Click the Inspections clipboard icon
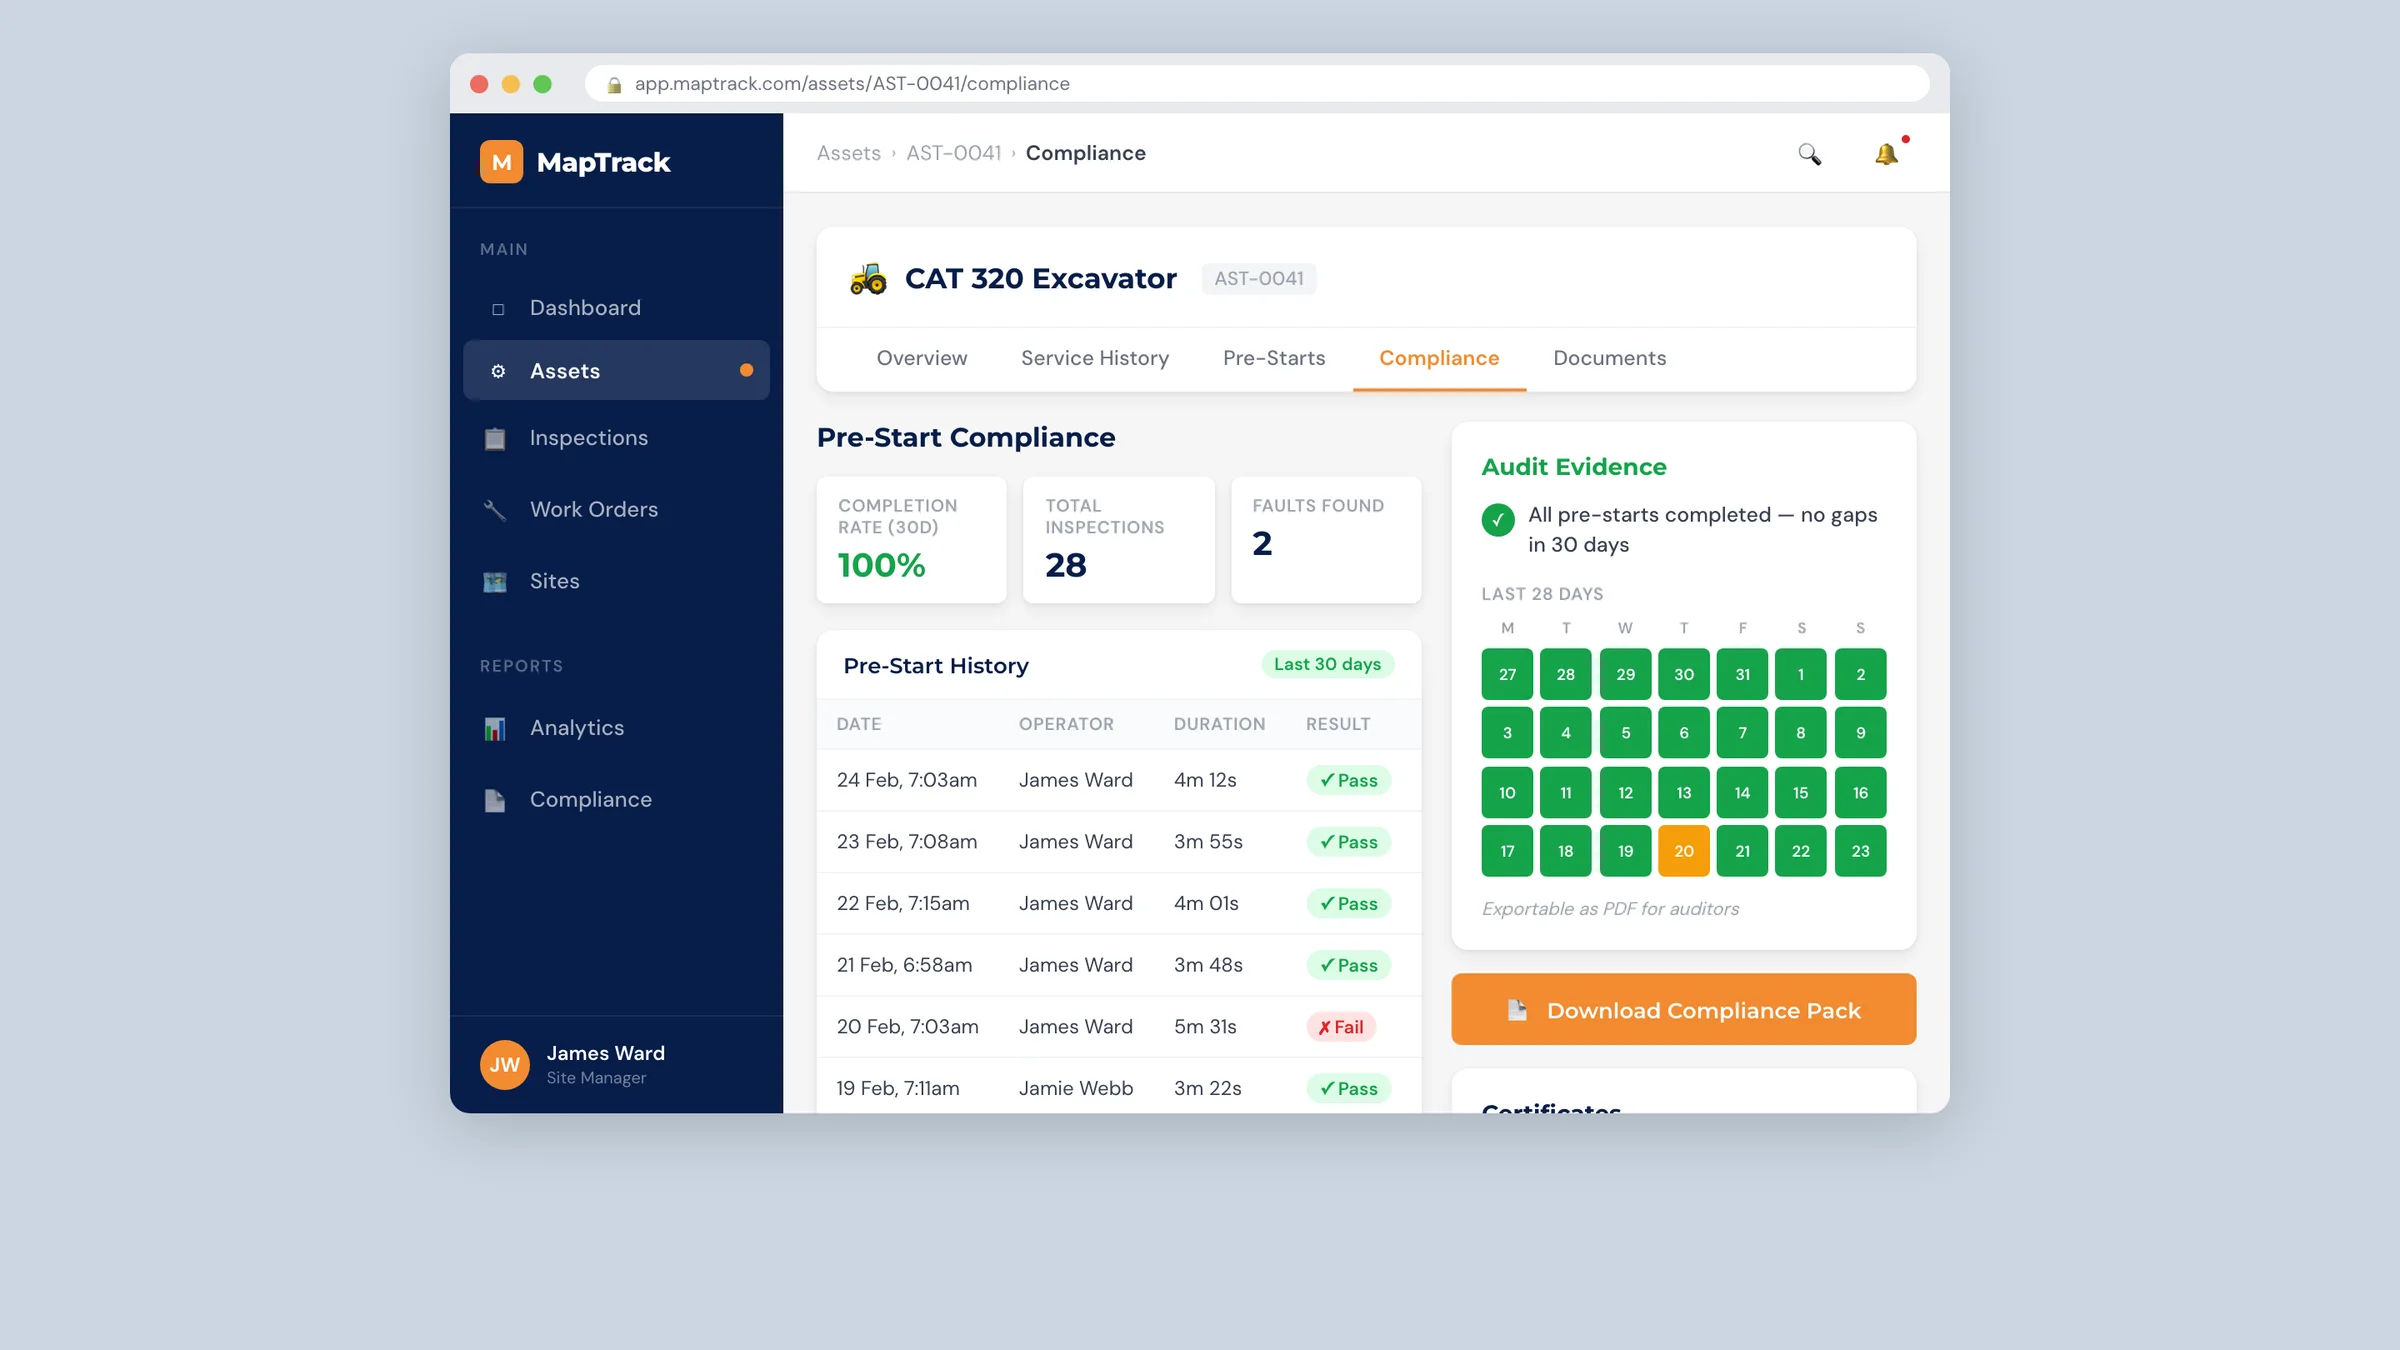Viewport: 2400px width, 1350px height. [495, 438]
